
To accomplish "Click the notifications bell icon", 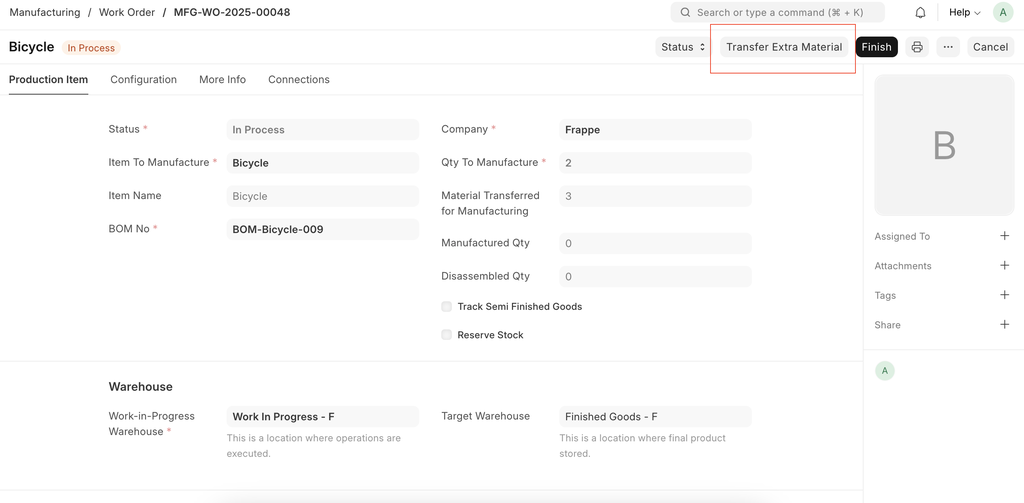I will pos(920,13).
